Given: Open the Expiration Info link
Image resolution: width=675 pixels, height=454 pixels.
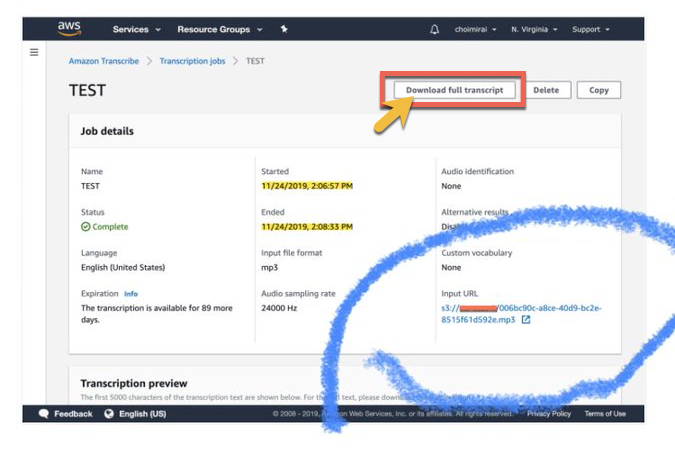Looking at the screenshot, I should (131, 294).
